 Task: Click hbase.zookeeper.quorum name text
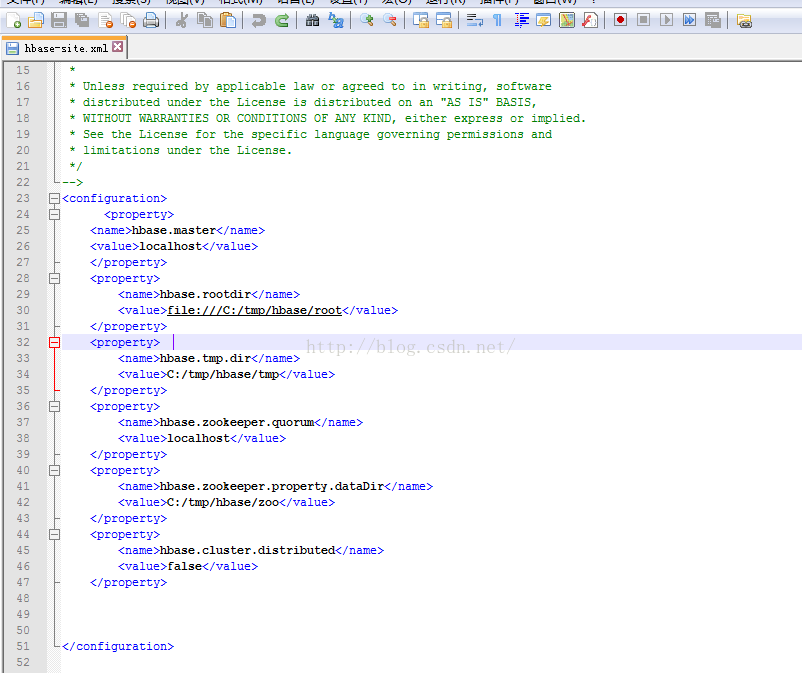237,422
